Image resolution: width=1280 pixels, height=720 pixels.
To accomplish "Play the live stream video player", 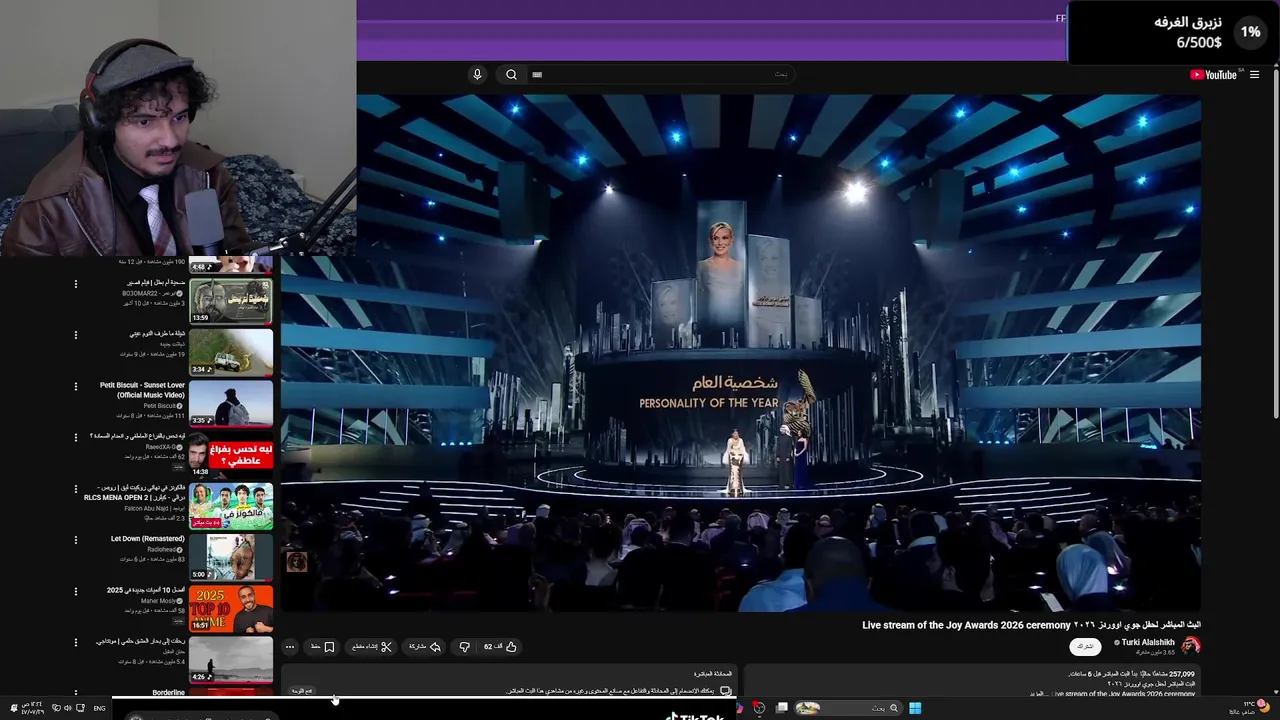I will tap(741, 353).
